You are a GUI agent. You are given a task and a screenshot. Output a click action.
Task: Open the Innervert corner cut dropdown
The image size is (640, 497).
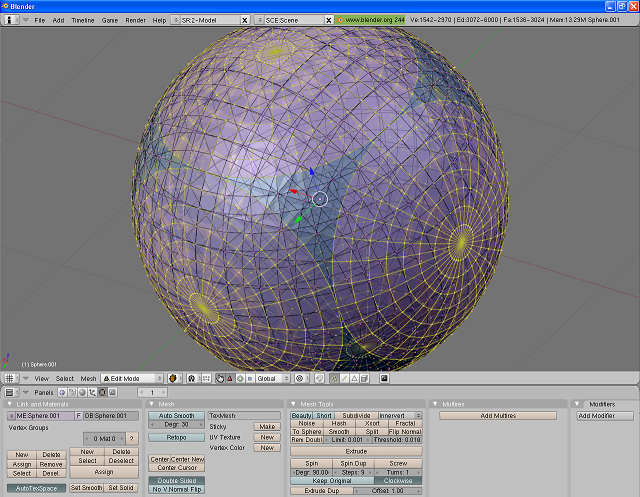[x=400, y=415]
